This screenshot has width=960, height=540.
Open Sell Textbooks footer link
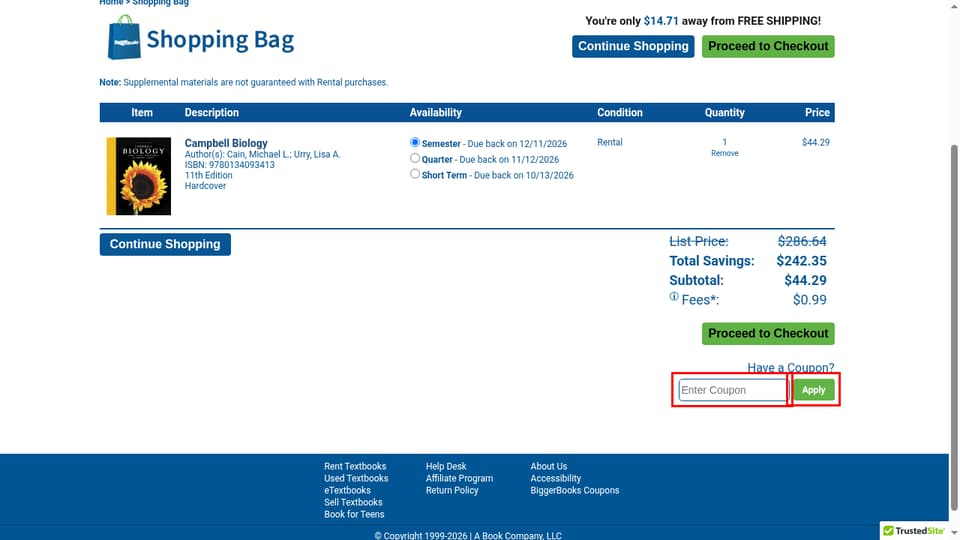(353, 502)
